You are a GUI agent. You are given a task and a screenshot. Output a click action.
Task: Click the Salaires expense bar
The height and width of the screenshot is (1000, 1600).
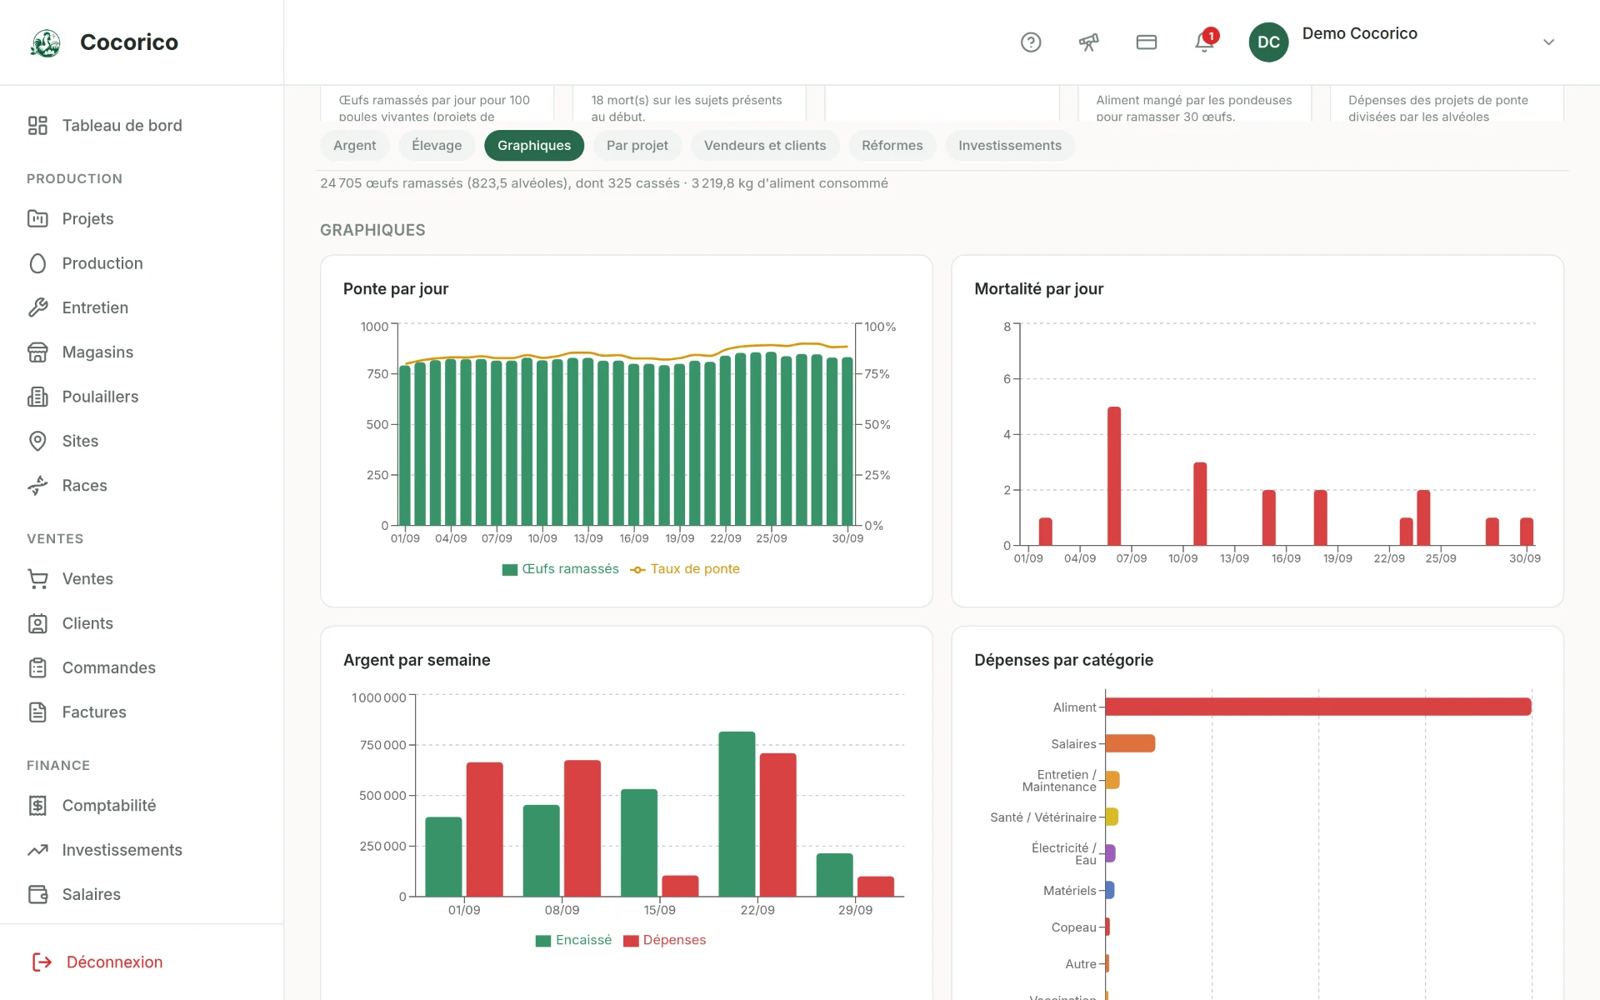(1130, 744)
